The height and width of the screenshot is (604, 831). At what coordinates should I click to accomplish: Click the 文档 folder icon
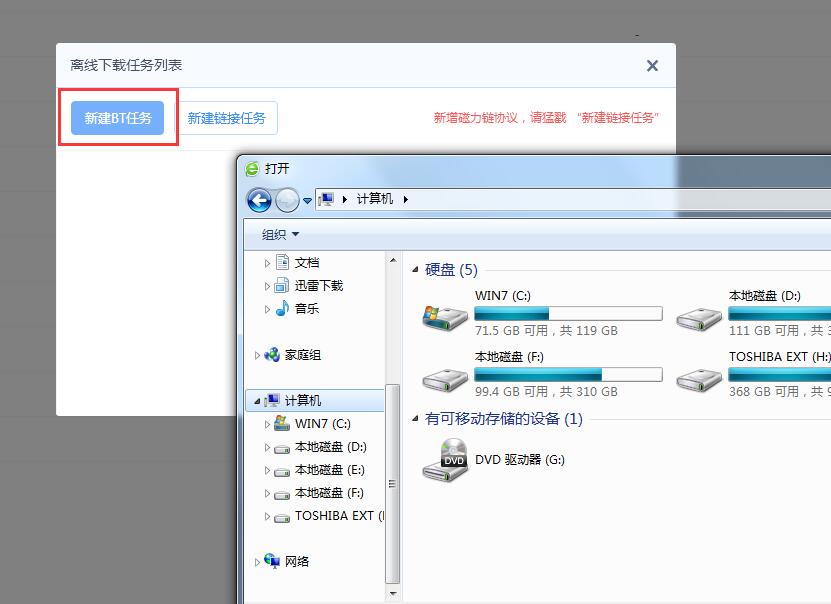tap(282, 262)
